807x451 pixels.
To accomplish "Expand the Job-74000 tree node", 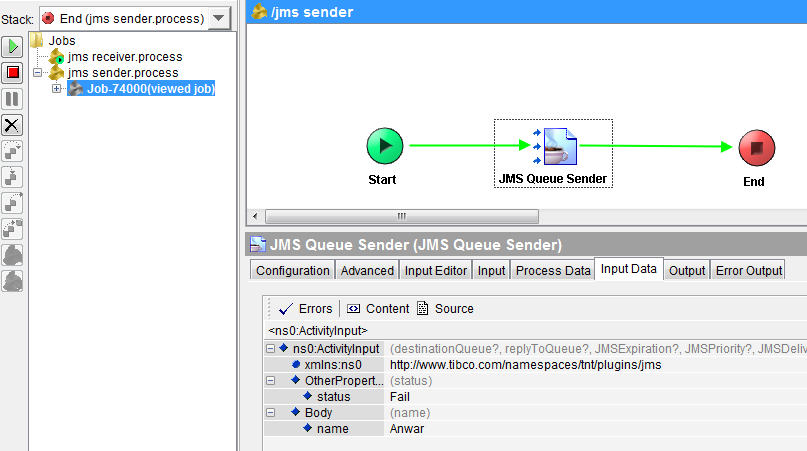I will [57, 89].
